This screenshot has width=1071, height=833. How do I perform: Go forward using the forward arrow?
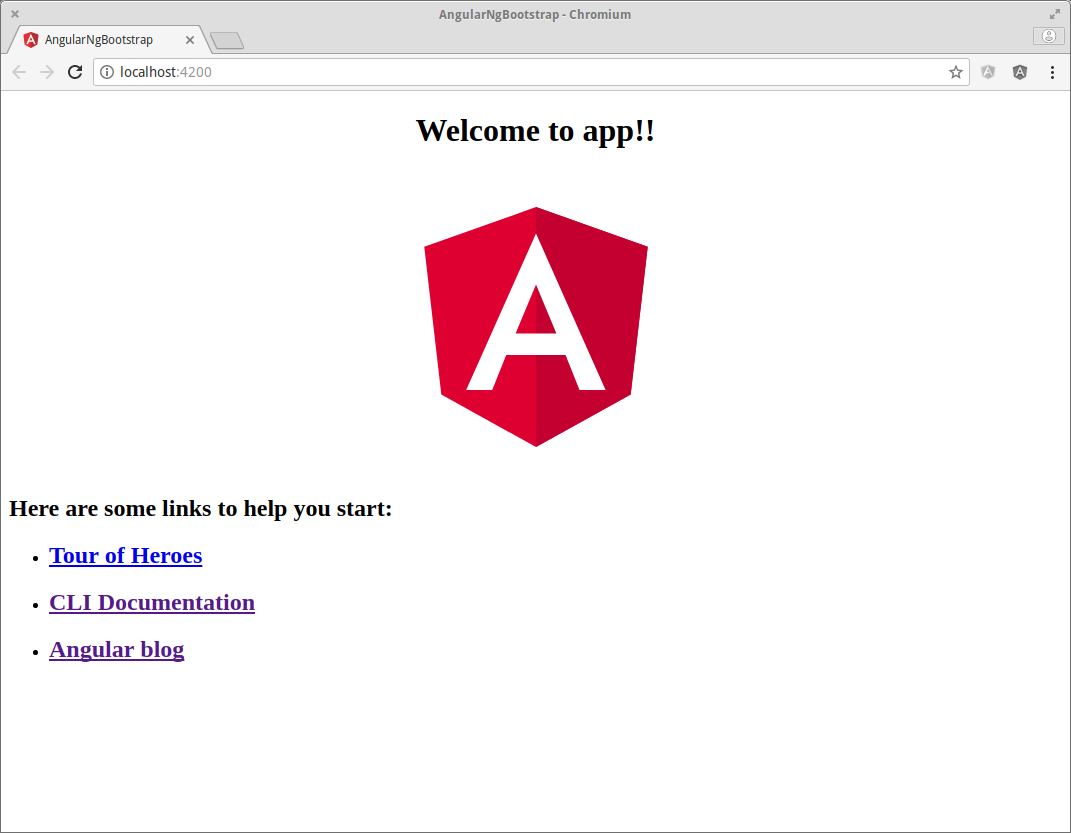click(46, 72)
